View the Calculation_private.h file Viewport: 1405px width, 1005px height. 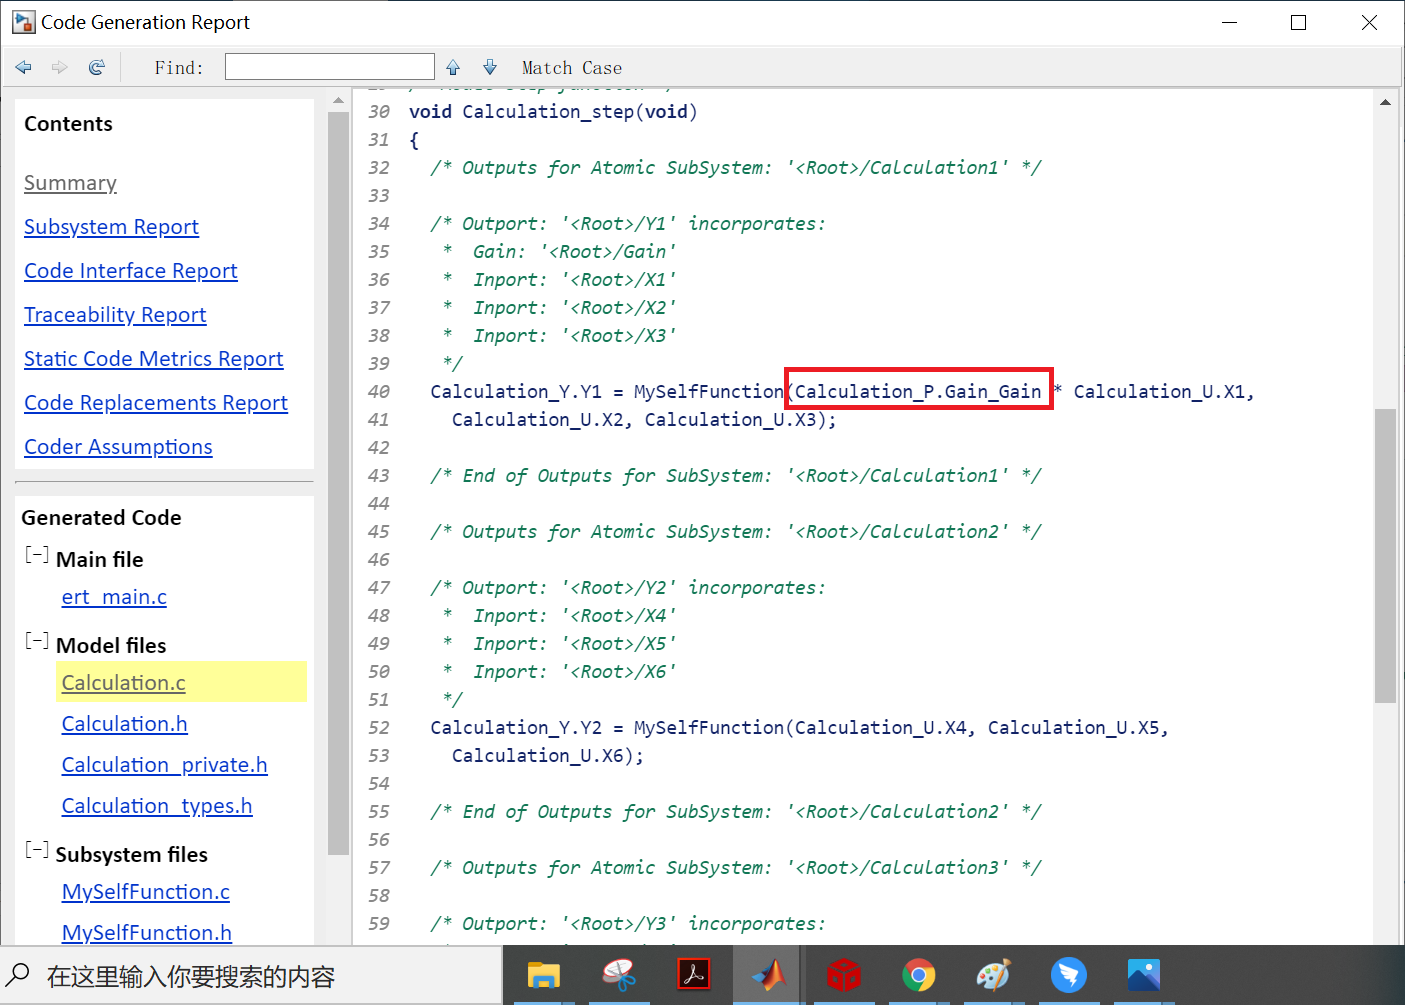[x=165, y=765]
